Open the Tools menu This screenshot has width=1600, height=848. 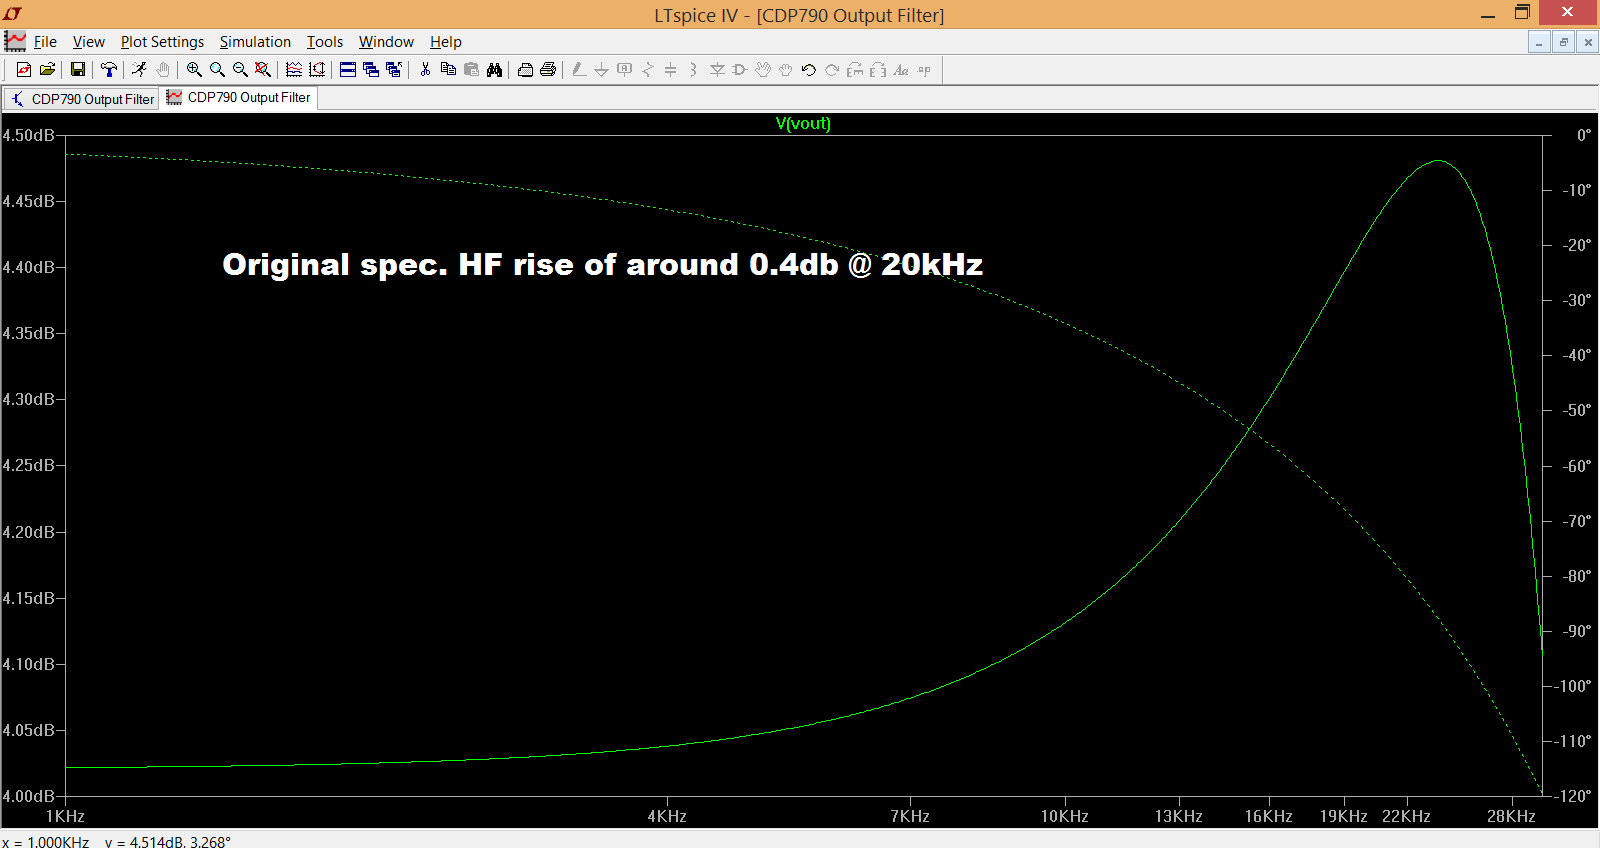pyautogui.click(x=325, y=42)
